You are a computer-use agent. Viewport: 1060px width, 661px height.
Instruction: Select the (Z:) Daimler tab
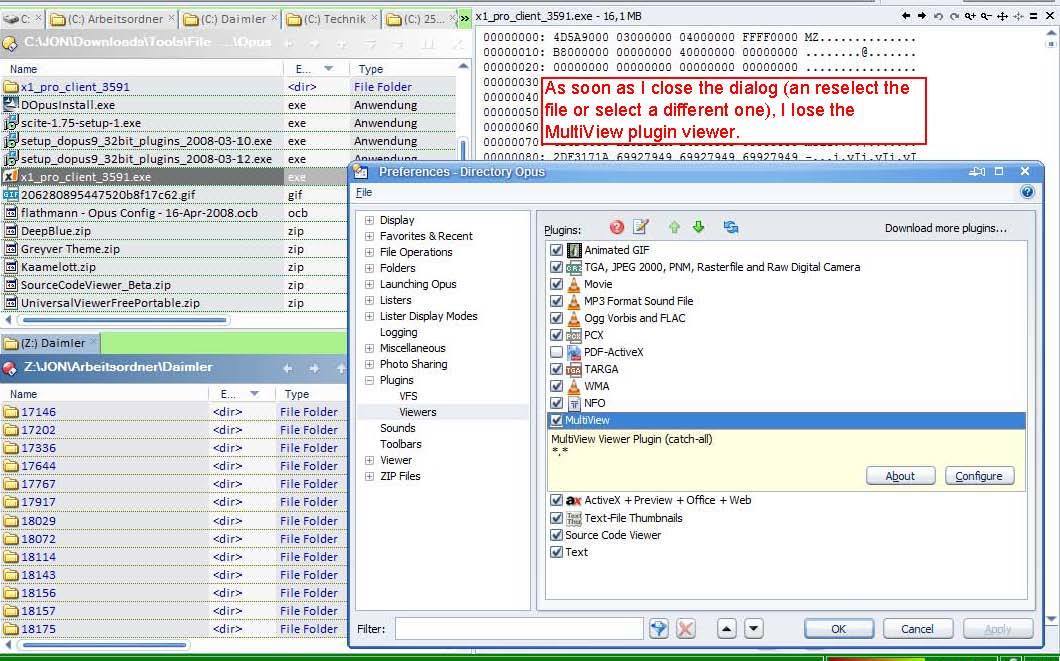tap(51, 343)
